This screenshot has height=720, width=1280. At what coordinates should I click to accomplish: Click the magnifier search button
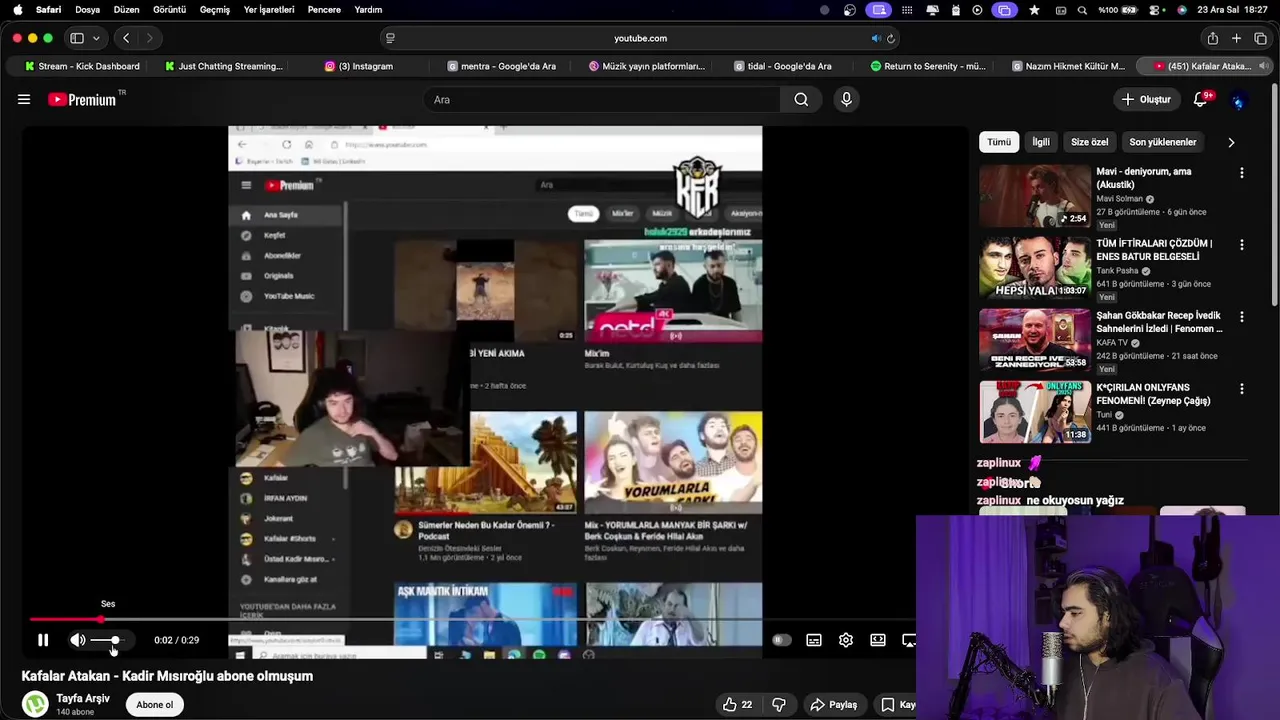801,99
